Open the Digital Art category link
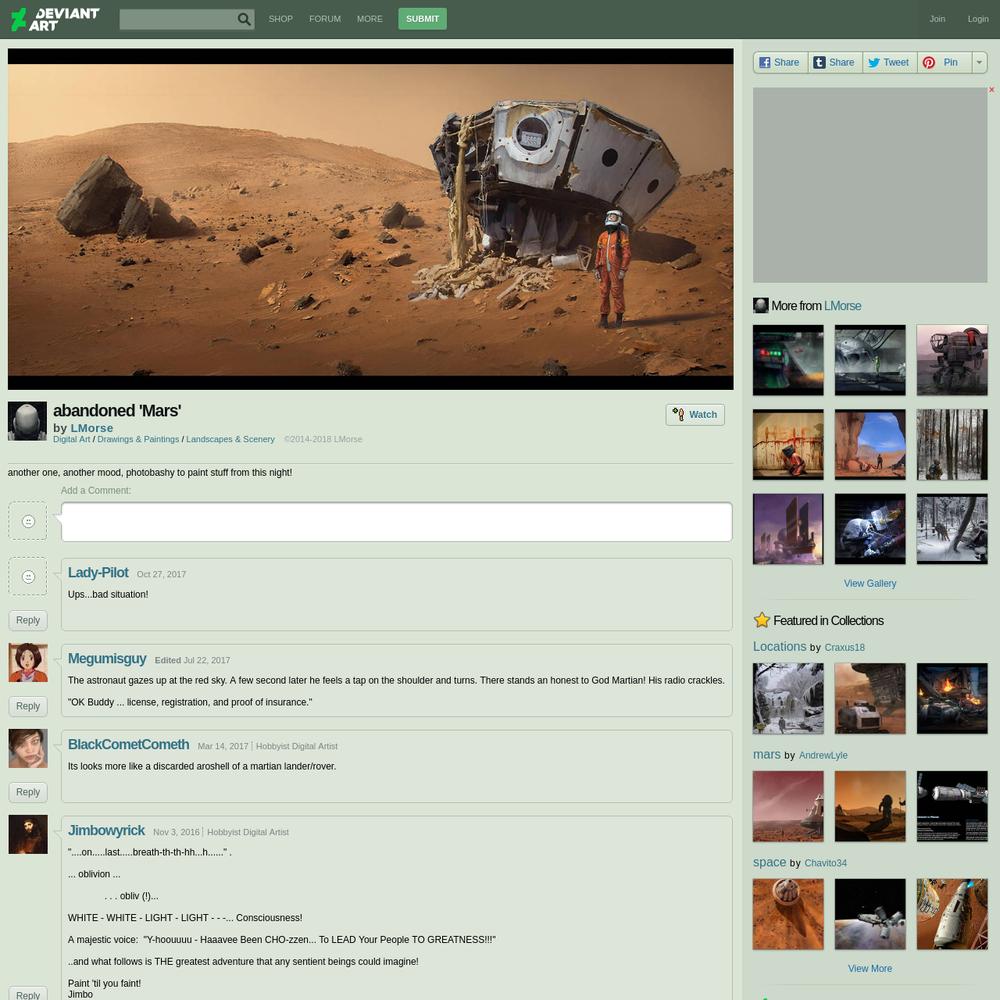Viewport: 1000px width, 1000px height. [71, 439]
